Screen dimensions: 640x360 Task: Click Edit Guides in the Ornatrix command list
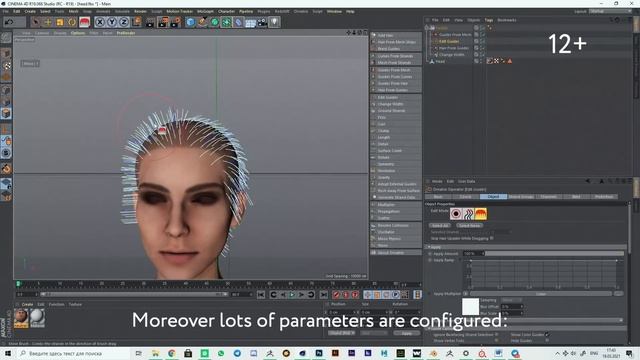pyautogui.click(x=396, y=97)
